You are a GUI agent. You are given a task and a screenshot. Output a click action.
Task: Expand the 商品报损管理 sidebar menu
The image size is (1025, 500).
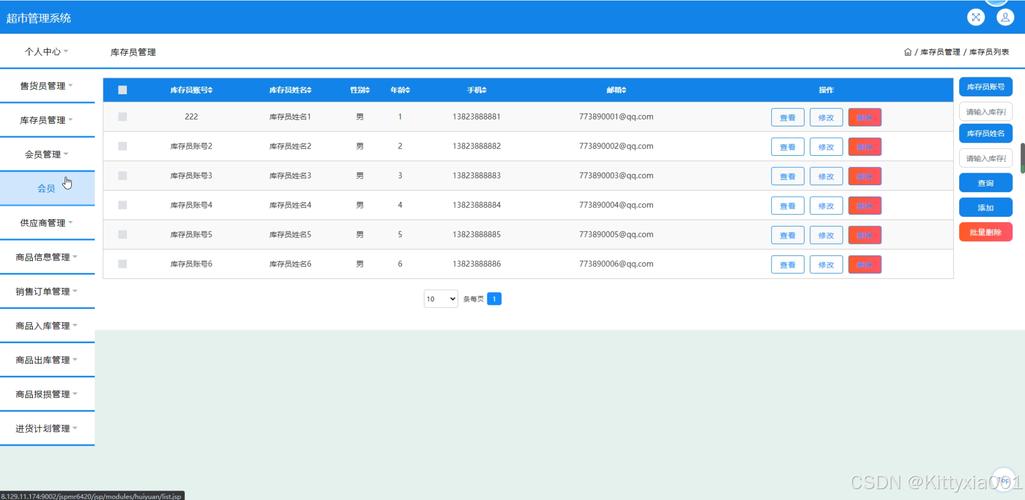pyautogui.click(x=47, y=394)
